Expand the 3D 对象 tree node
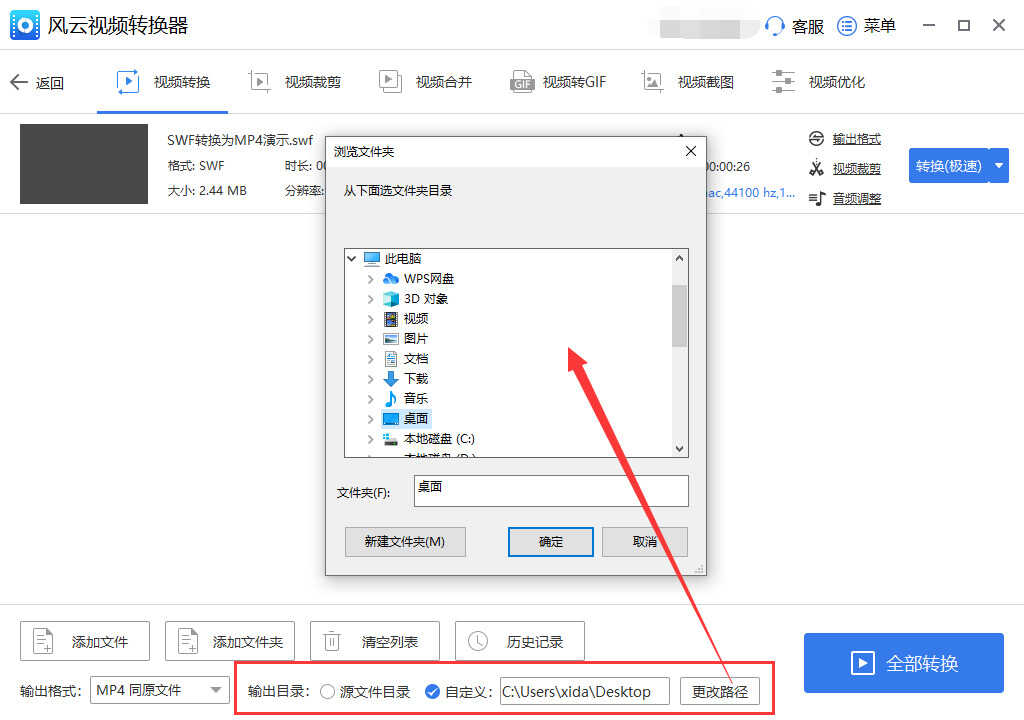The image size is (1024, 720). click(370, 299)
